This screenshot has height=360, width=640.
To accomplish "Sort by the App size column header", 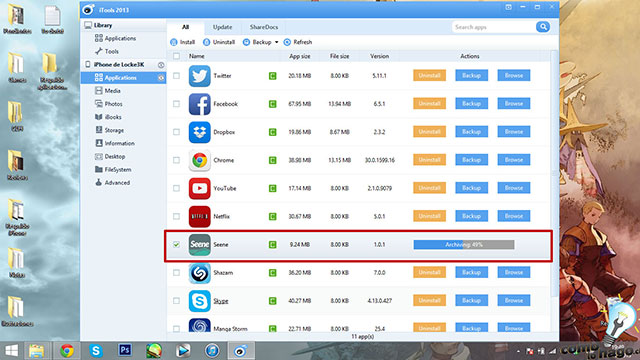I will [300, 56].
